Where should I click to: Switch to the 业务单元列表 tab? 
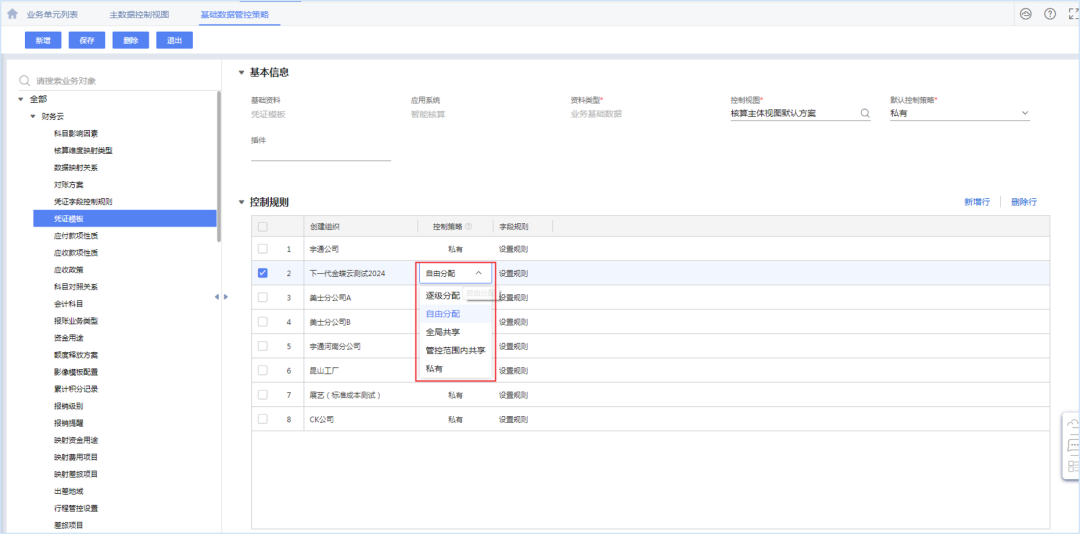pos(52,14)
